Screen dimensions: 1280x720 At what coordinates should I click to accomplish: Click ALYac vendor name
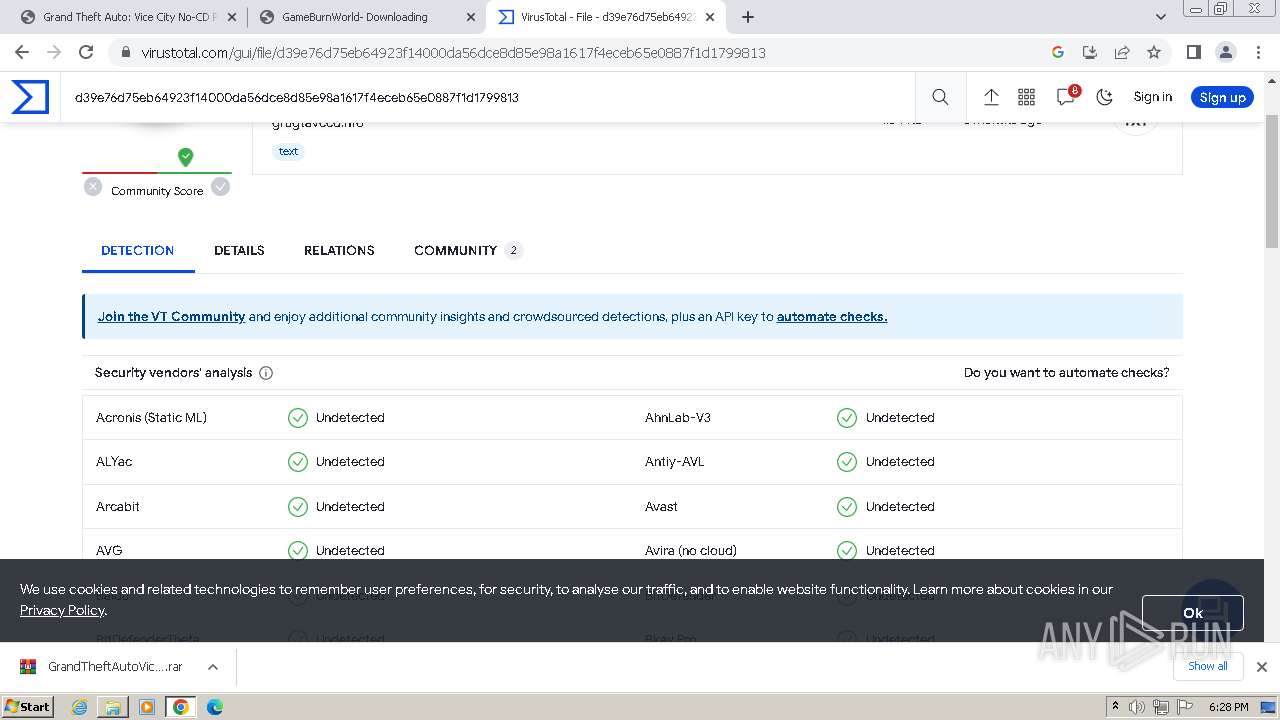tap(114, 461)
